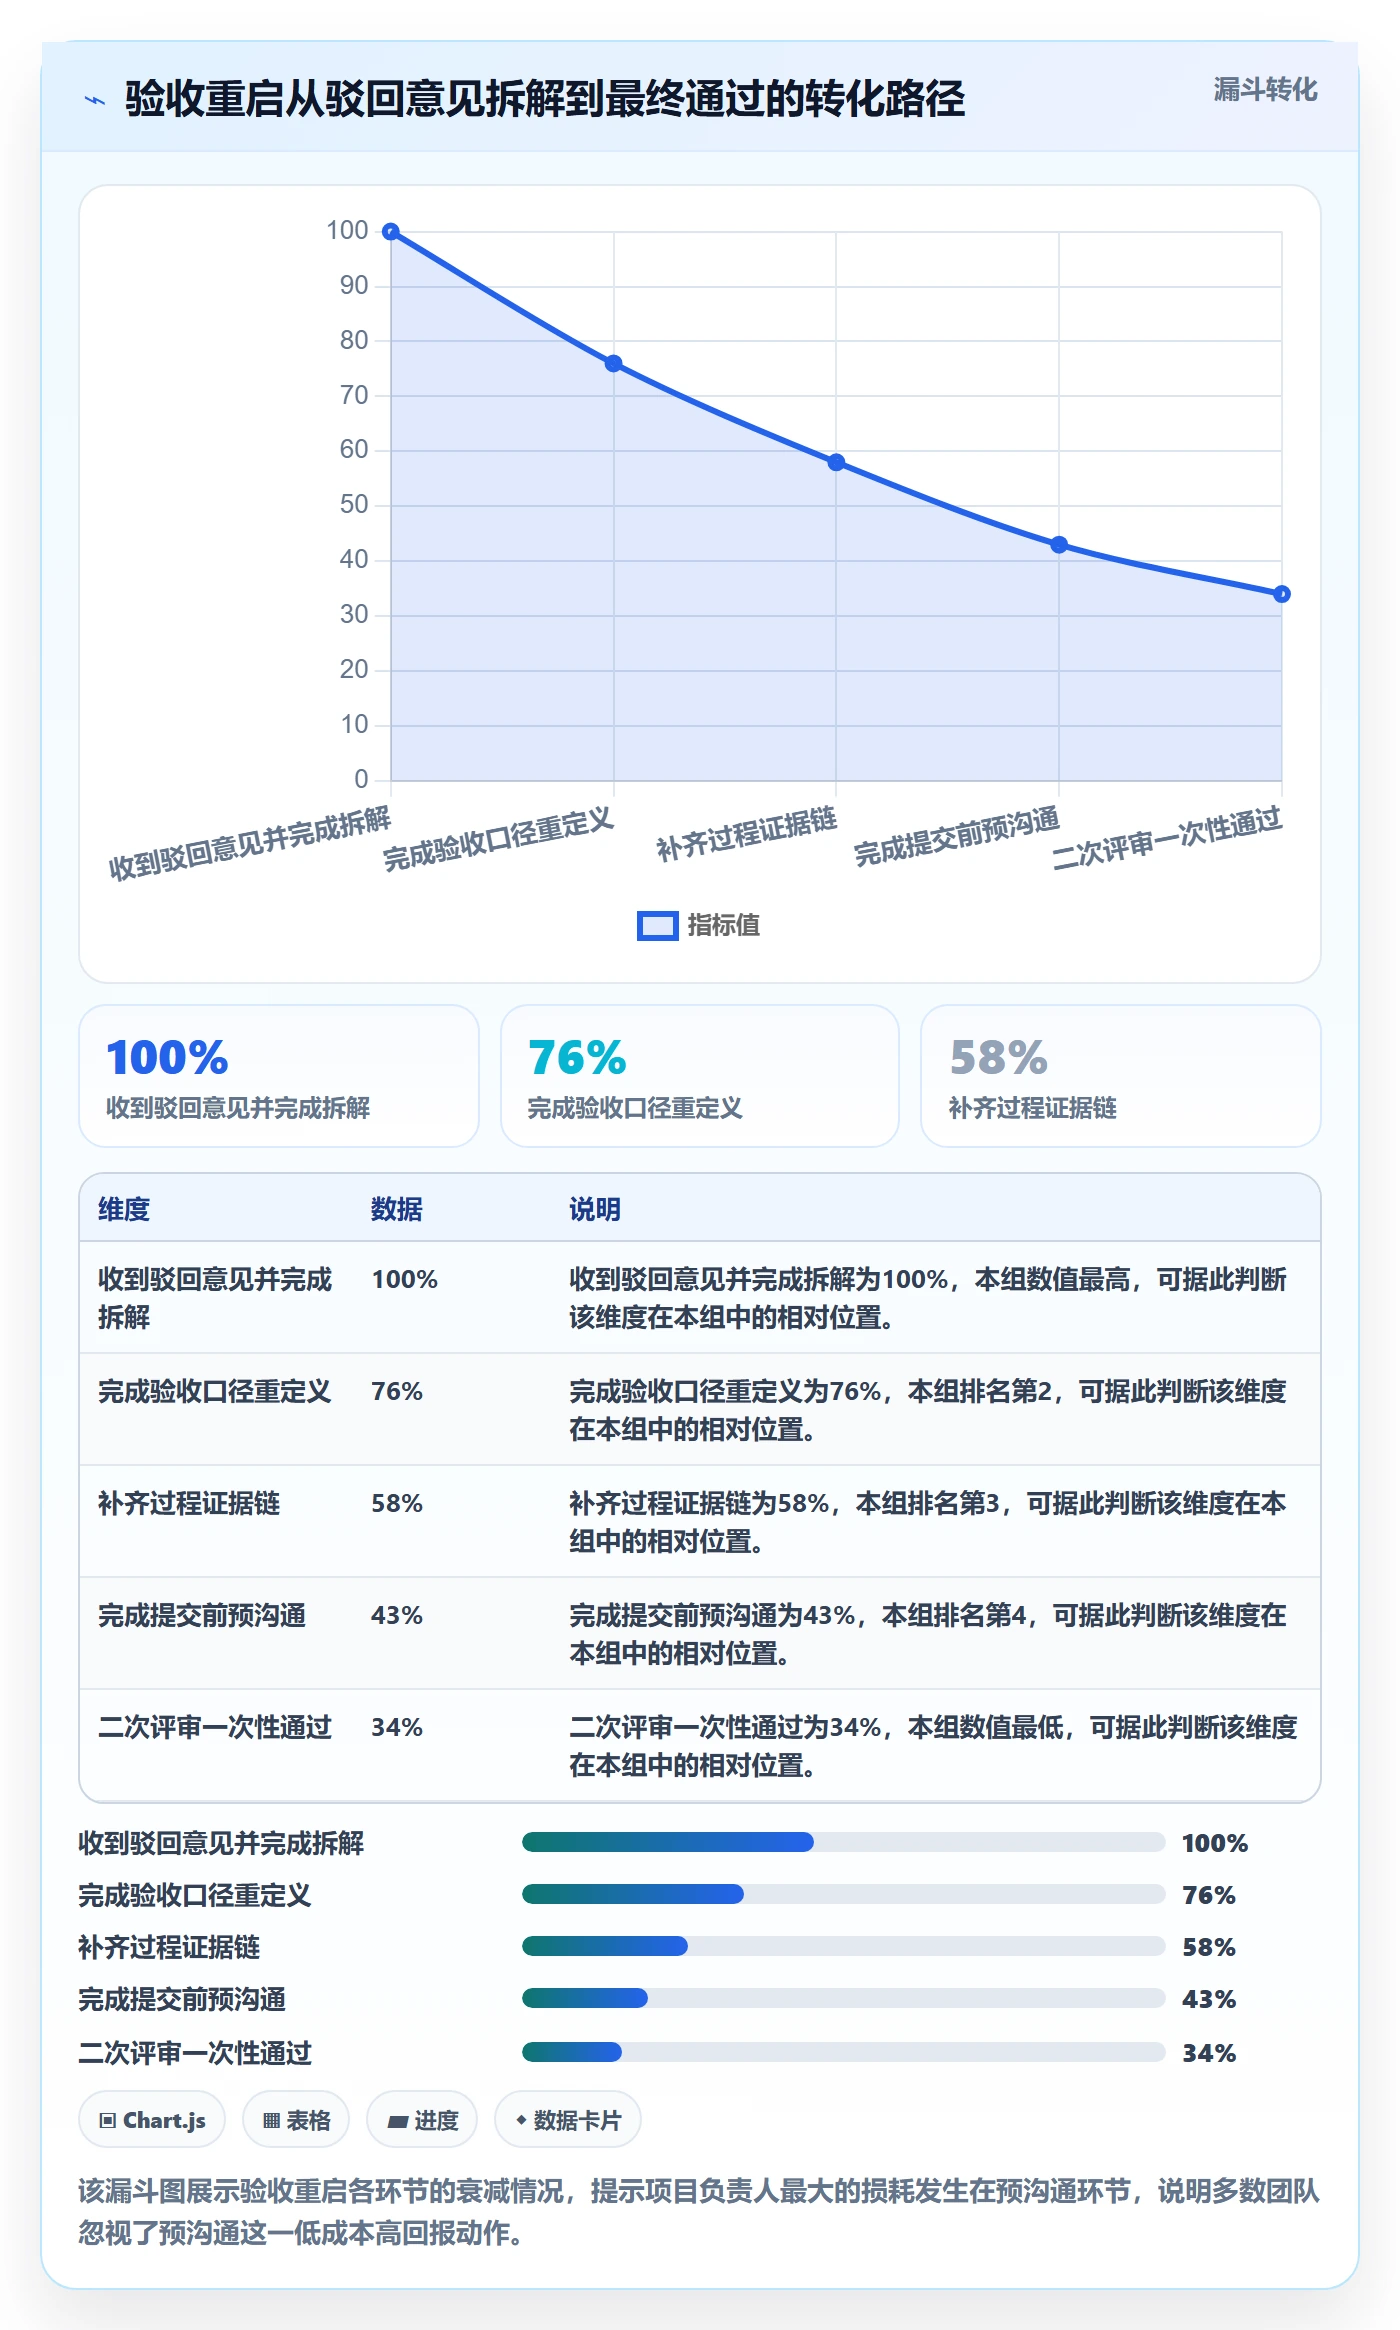1400x2330 pixels.
Task: Click the 数据 column header
Action: (x=397, y=1209)
